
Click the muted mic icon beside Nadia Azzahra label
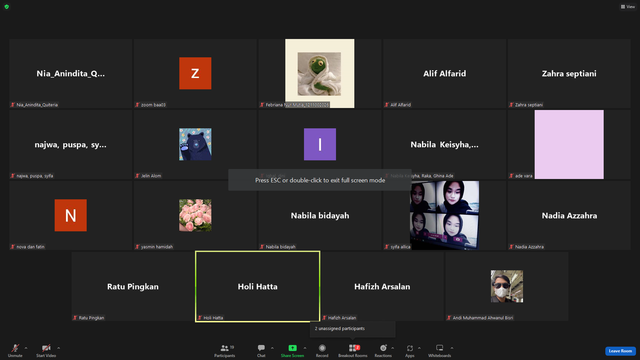tap(511, 247)
